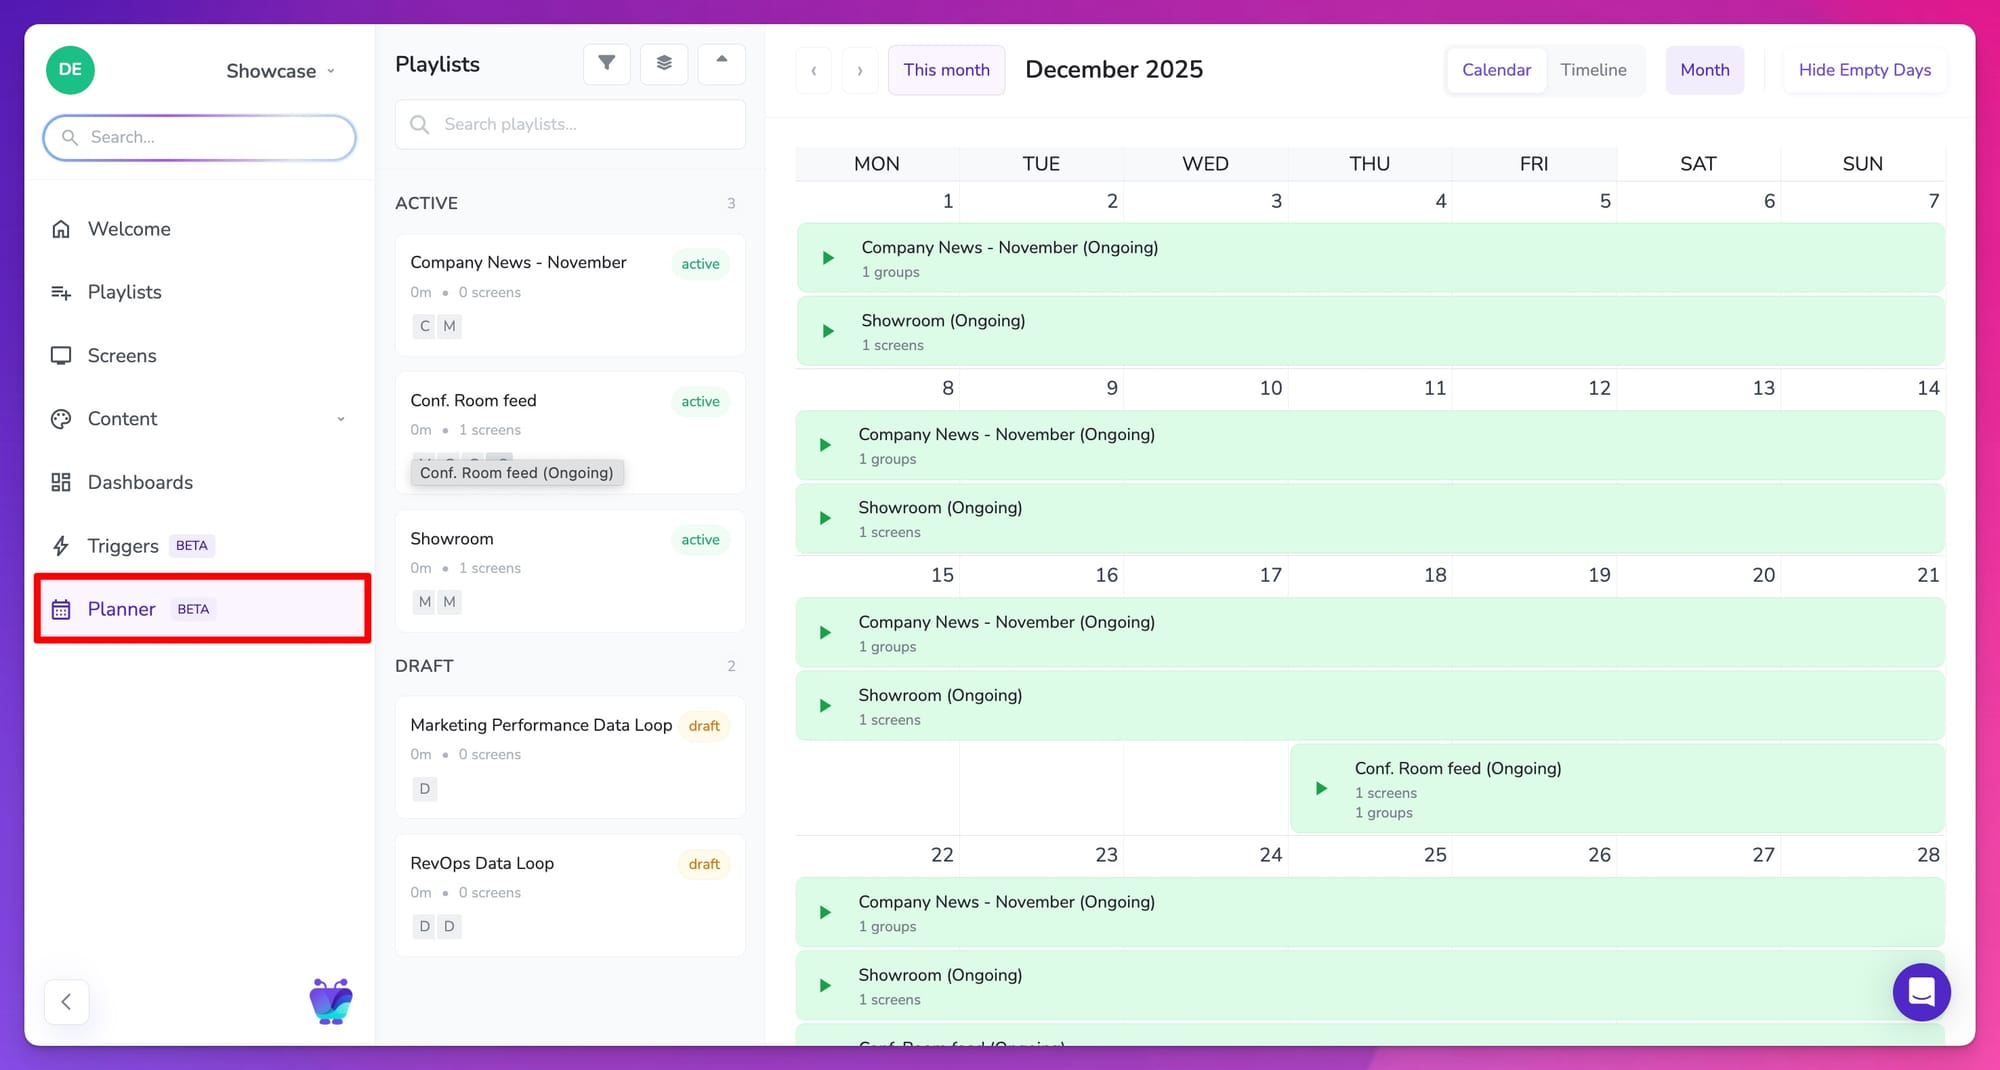Click the filter icon in Playlists panel
This screenshot has width=2000, height=1070.
pyautogui.click(x=606, y=64)
